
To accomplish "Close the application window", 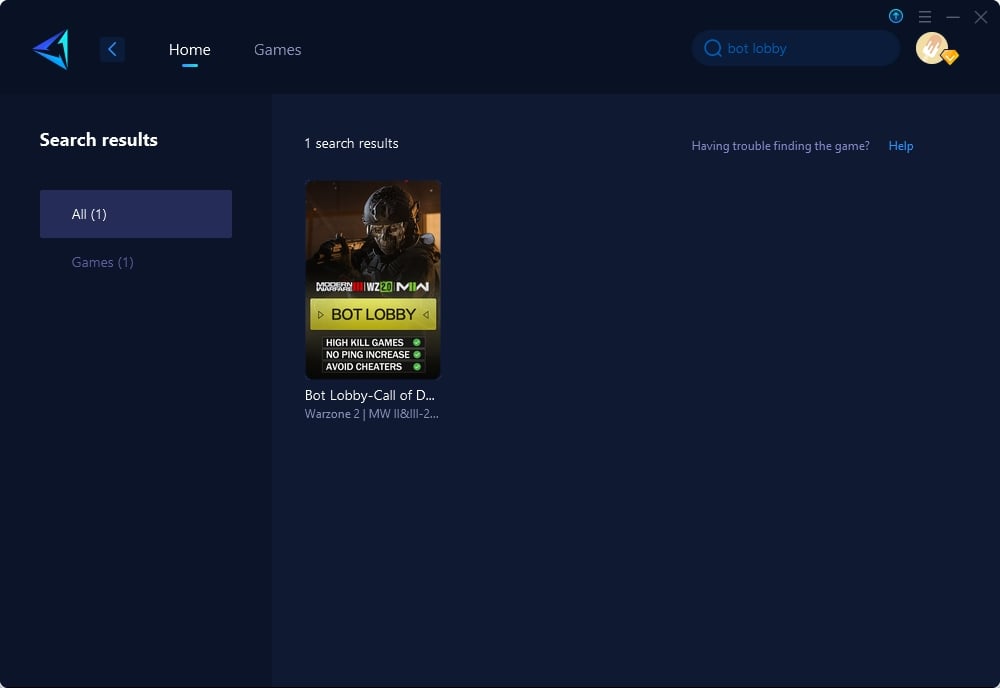I will (980, 17).
